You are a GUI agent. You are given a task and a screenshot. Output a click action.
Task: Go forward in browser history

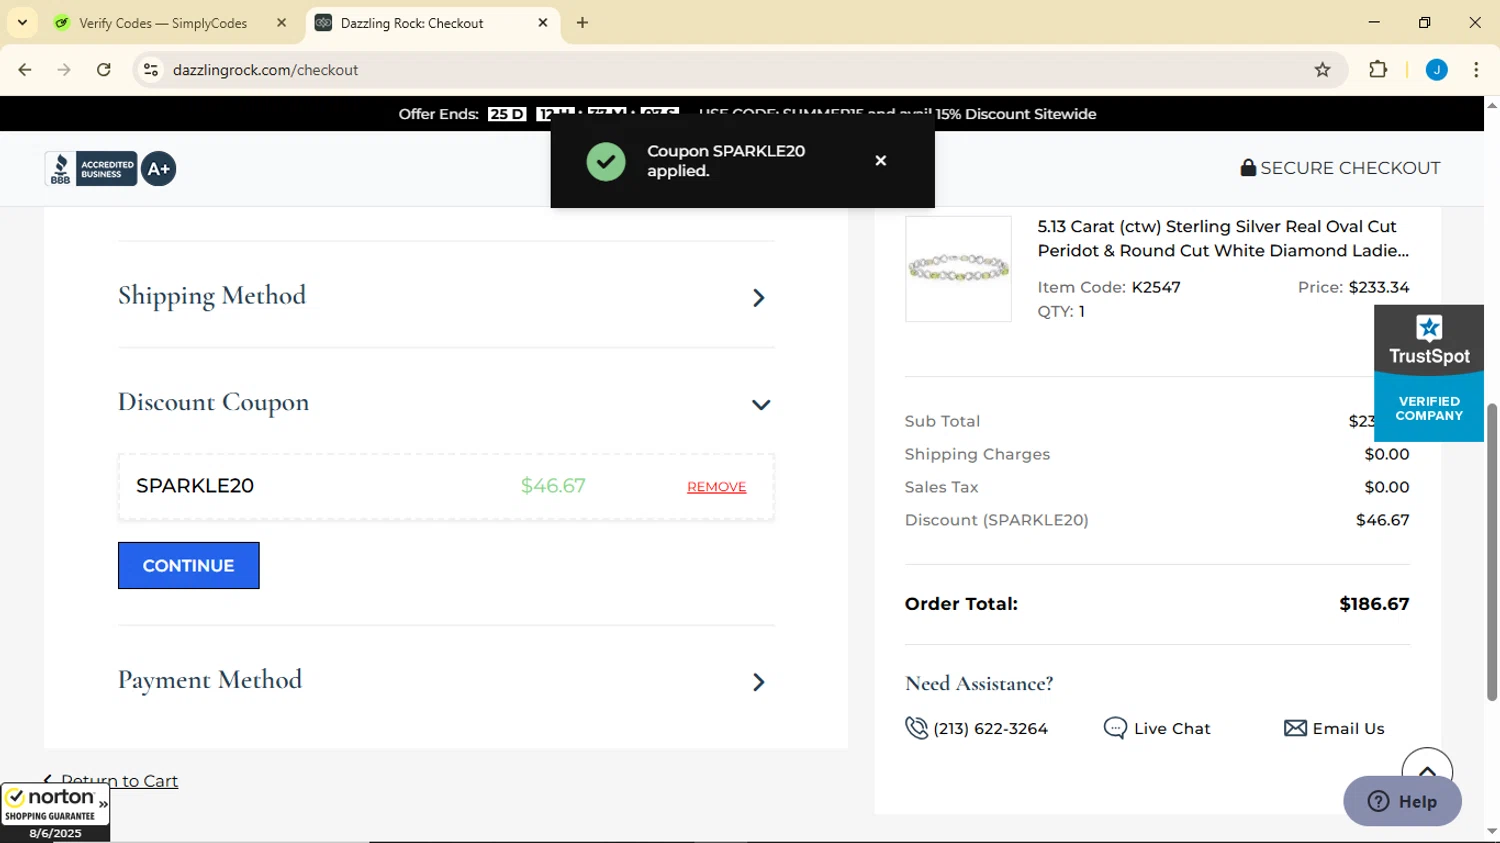(x=64, y=70)
